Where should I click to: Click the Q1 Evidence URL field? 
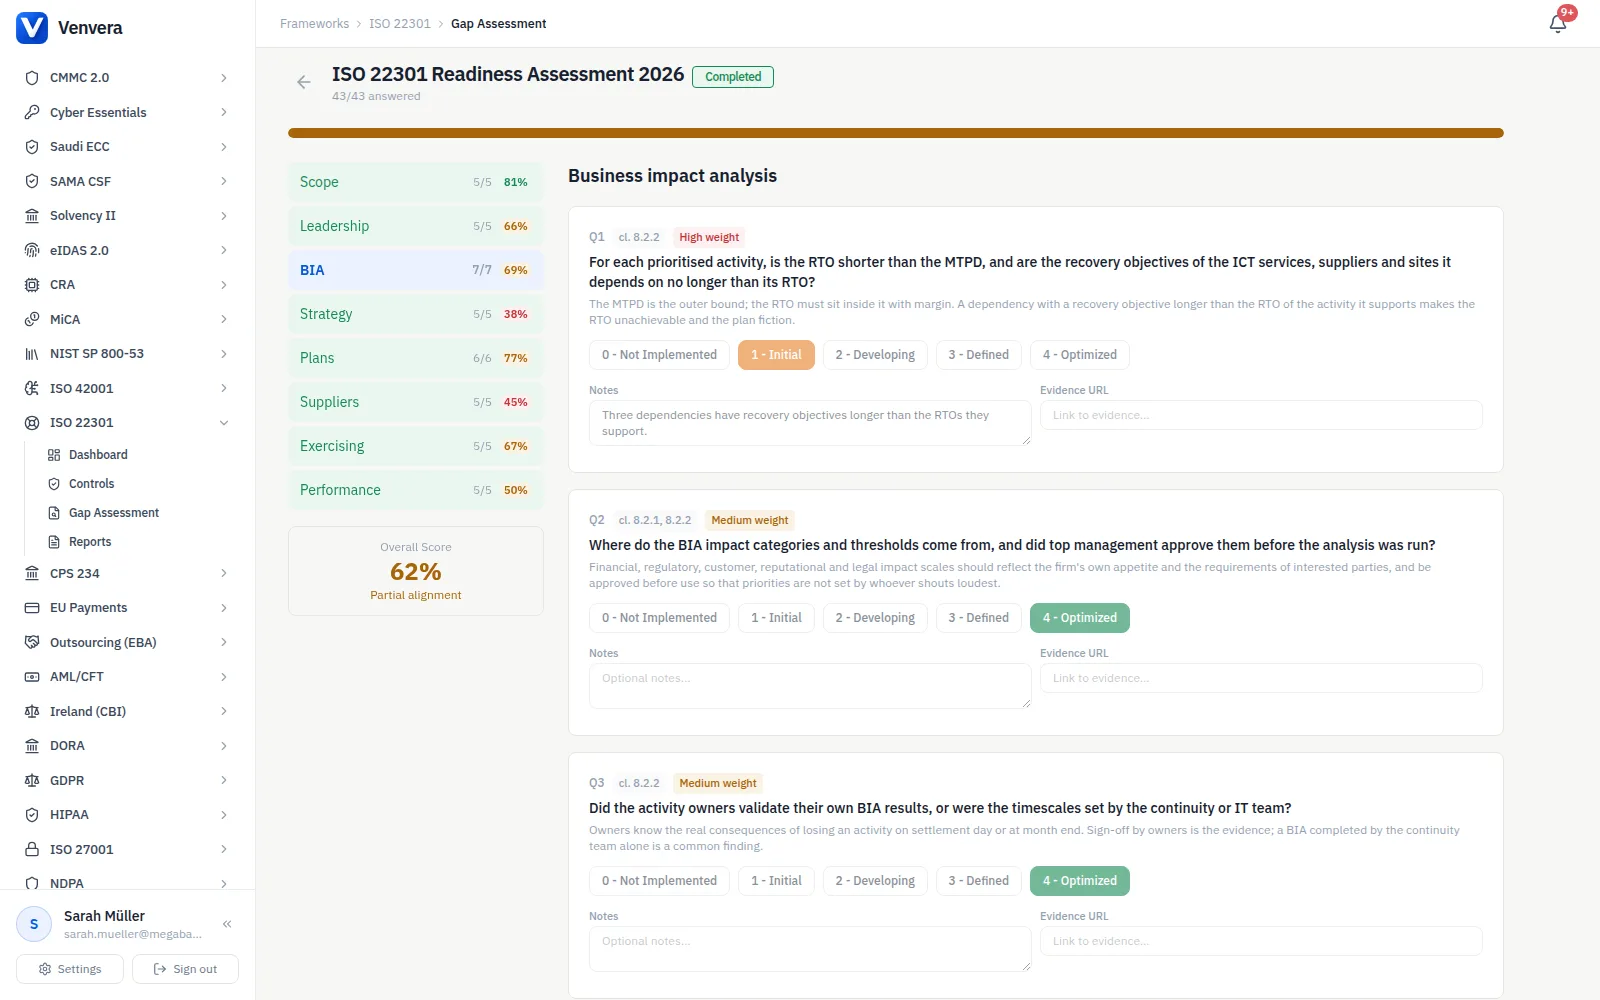1261,415
